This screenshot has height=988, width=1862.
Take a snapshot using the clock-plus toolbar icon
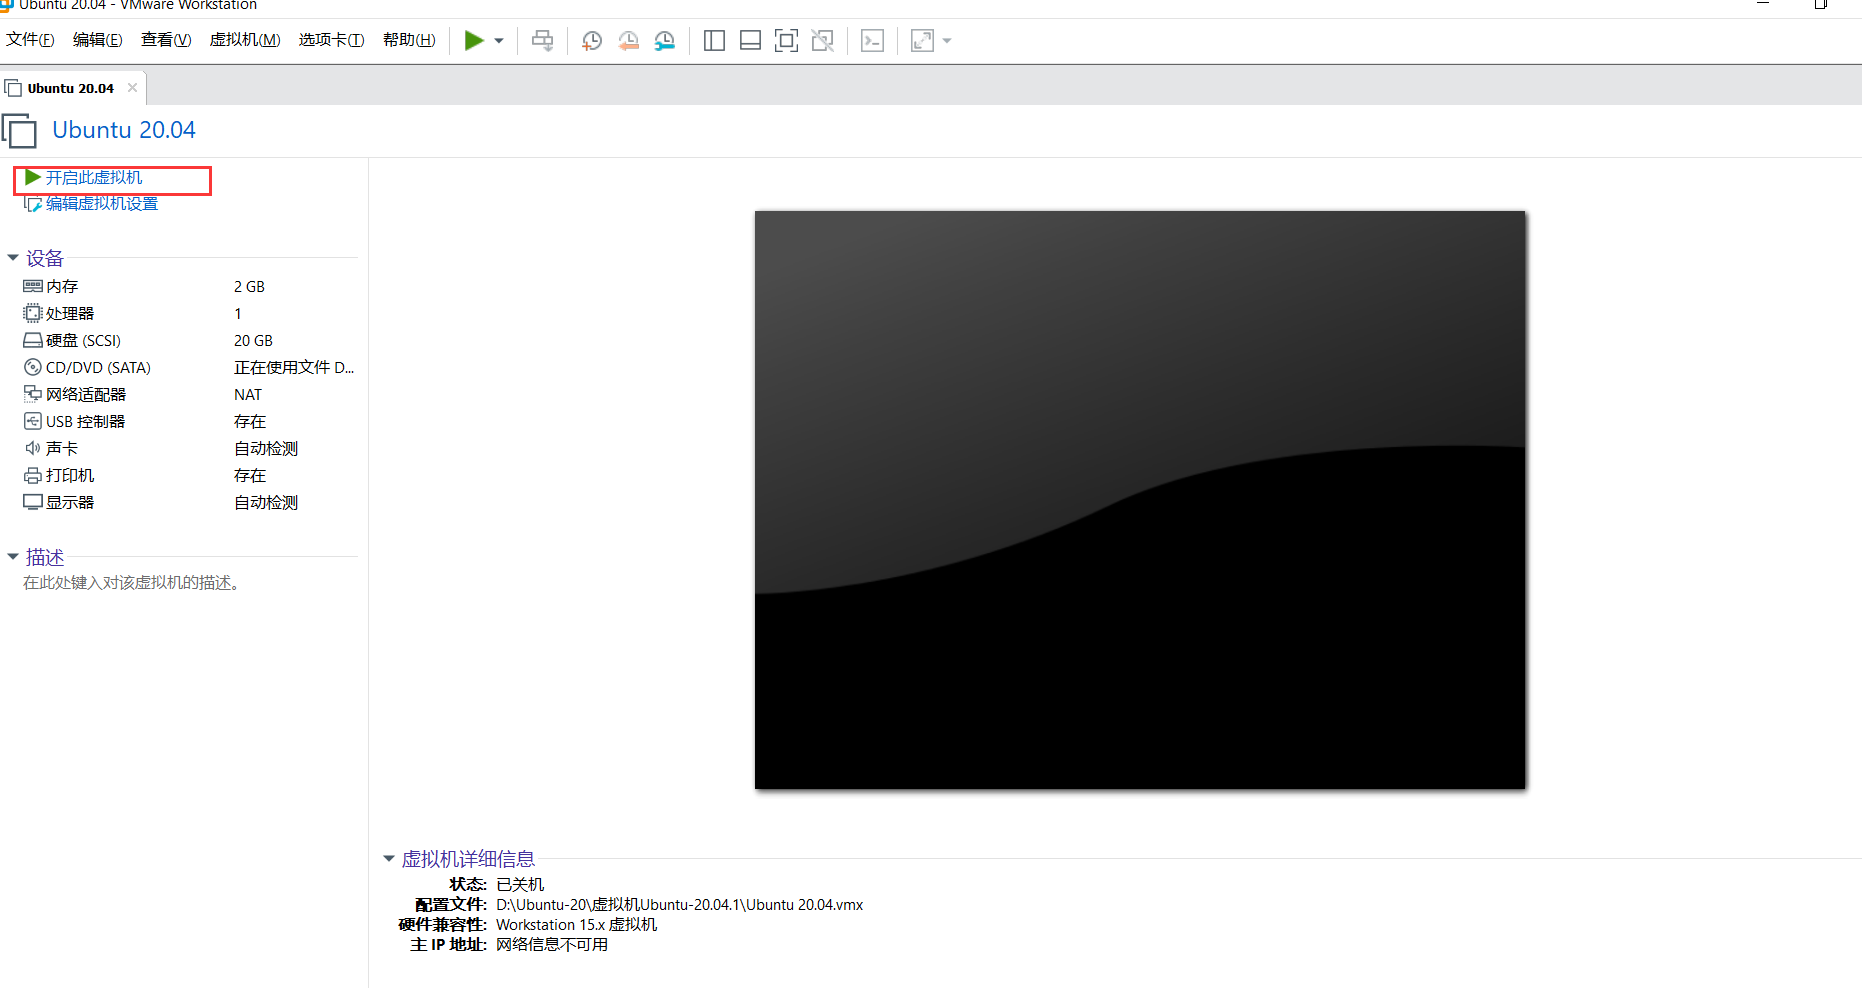point(592,41)
